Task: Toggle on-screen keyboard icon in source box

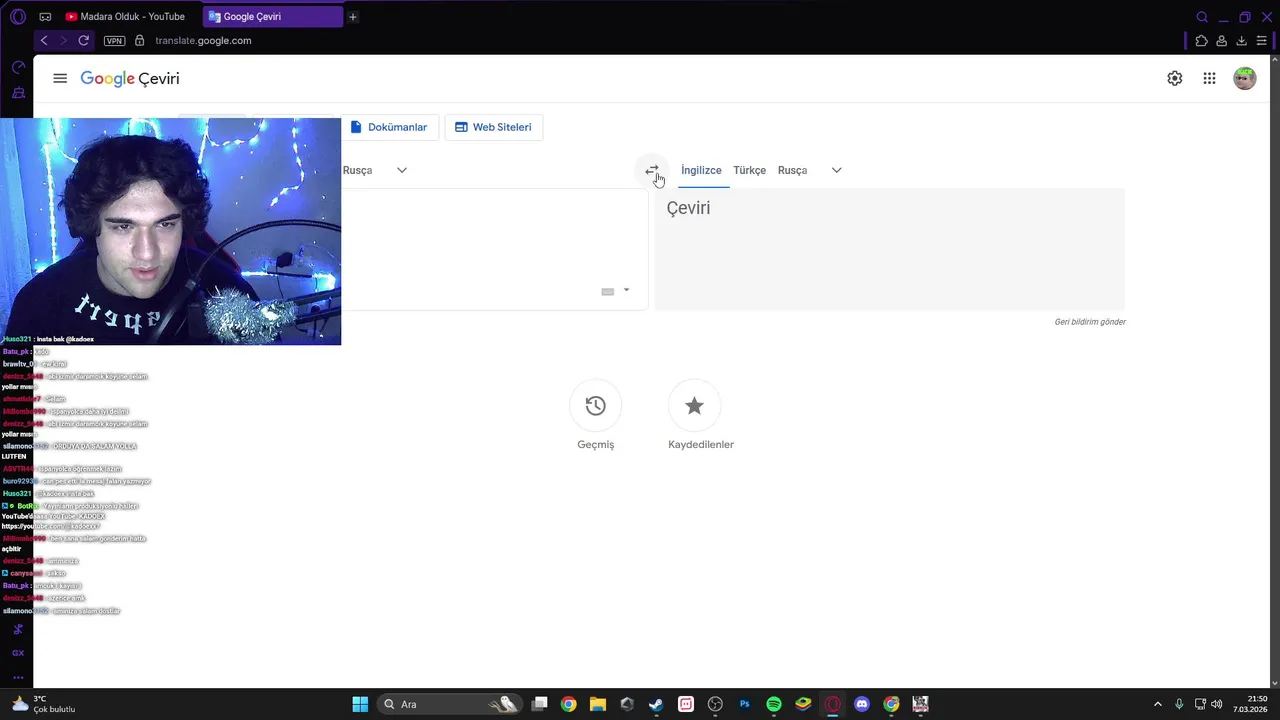Action: click(607, 291)
